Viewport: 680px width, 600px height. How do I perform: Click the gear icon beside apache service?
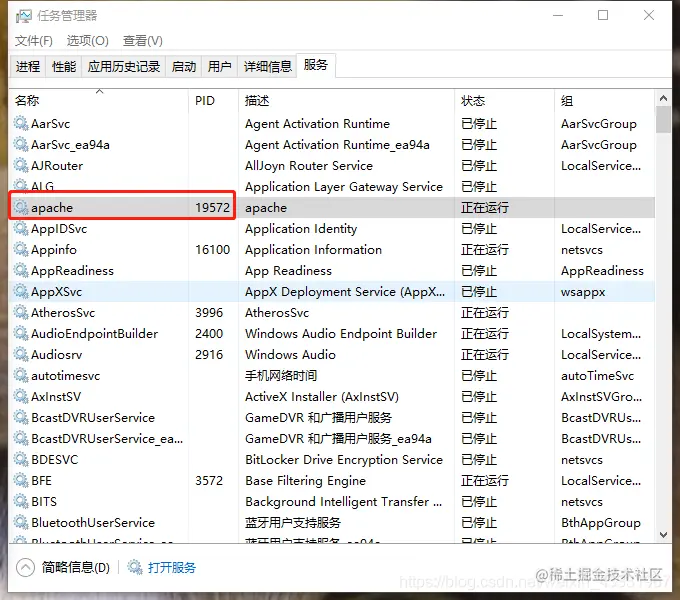(x=20, y=208)
